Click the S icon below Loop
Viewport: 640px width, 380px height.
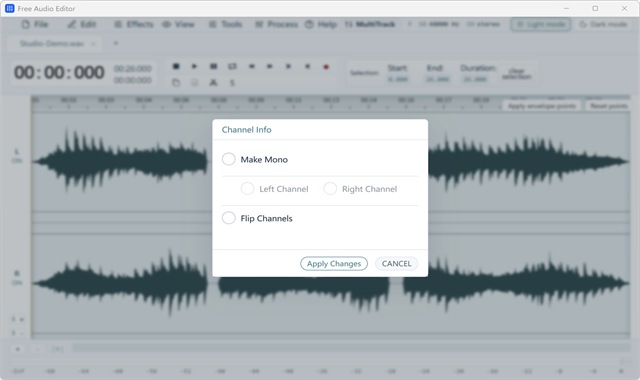pyautogui.click(x=232, y=83)
